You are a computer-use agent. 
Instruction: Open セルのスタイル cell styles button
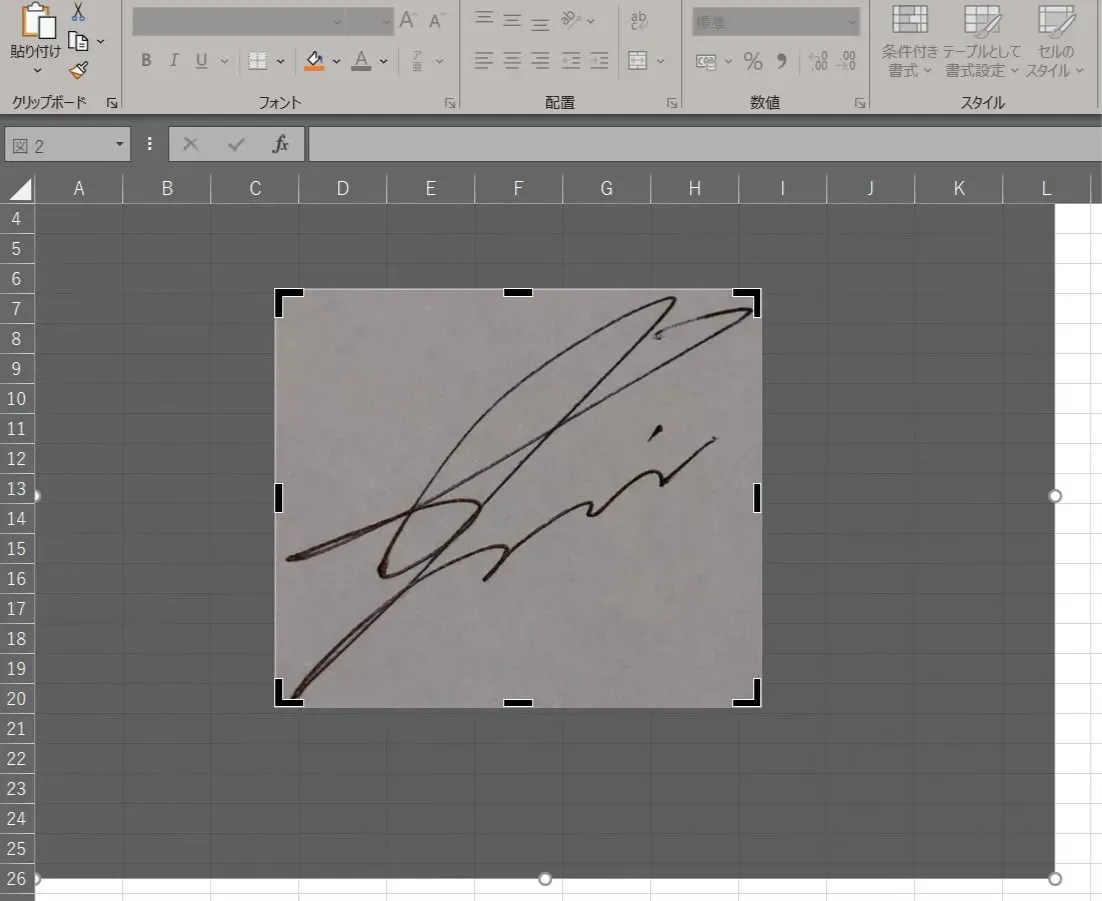click(1055, 41)
